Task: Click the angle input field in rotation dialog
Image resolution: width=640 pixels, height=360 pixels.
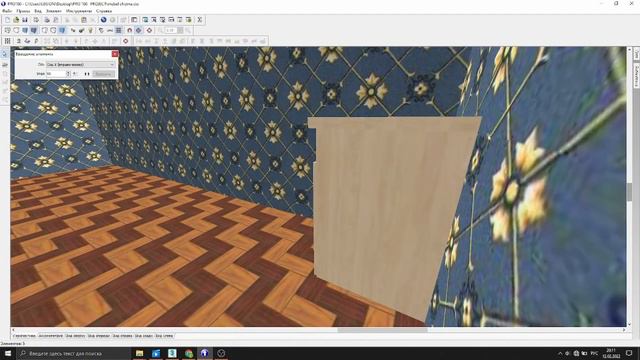Action: click(x=56, y=74)
